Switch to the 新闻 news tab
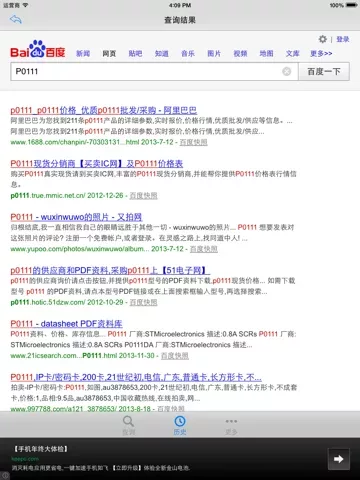This screenshot has height=480, width=360. tap(83, 53)
